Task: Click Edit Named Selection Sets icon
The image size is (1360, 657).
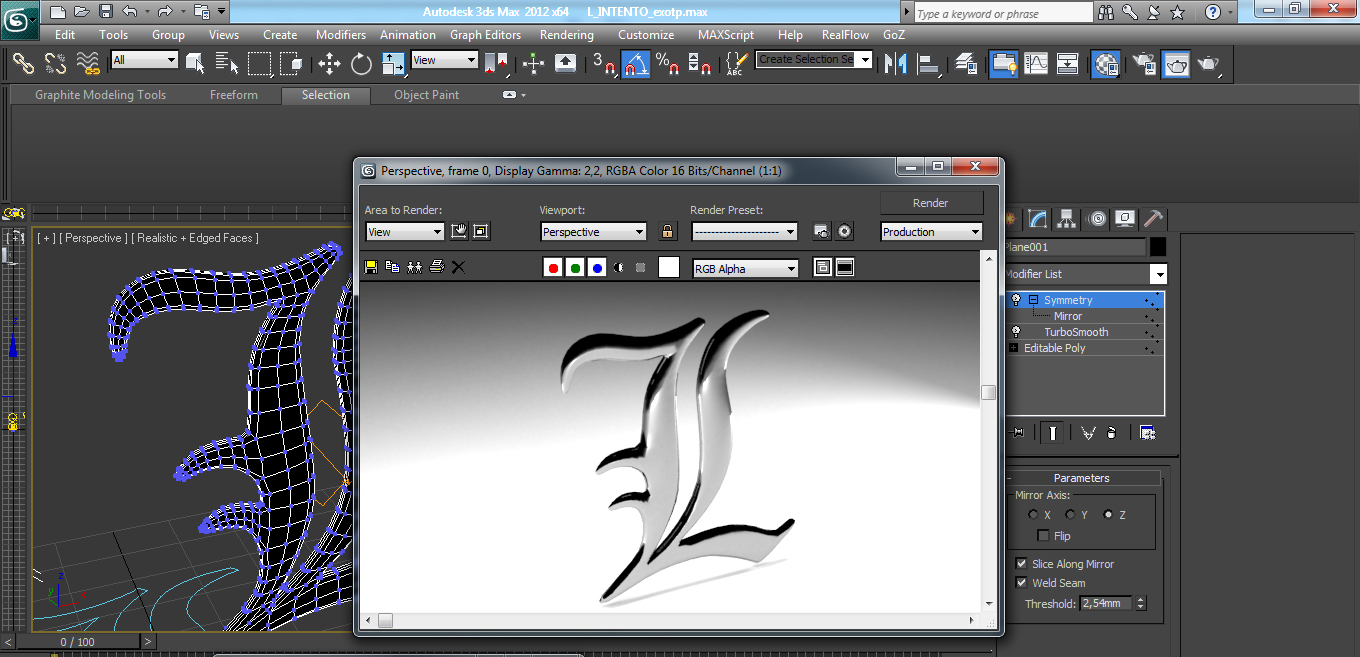Action: [x=736, y=63]
